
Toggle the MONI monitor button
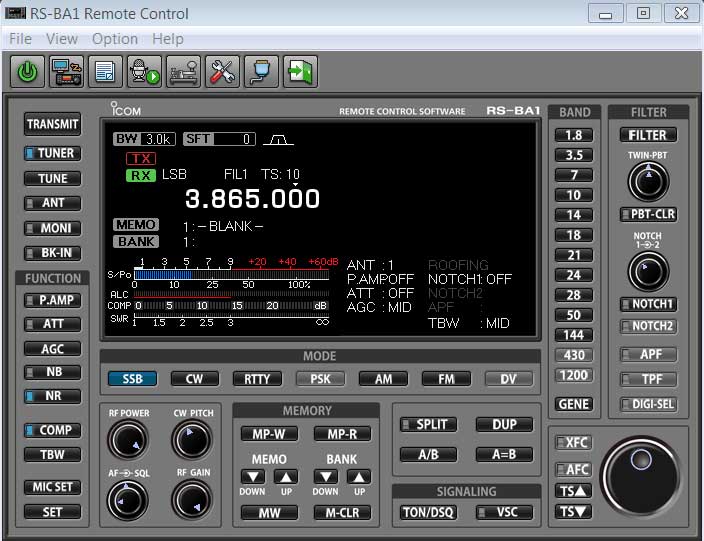click(x=53, y=228)
